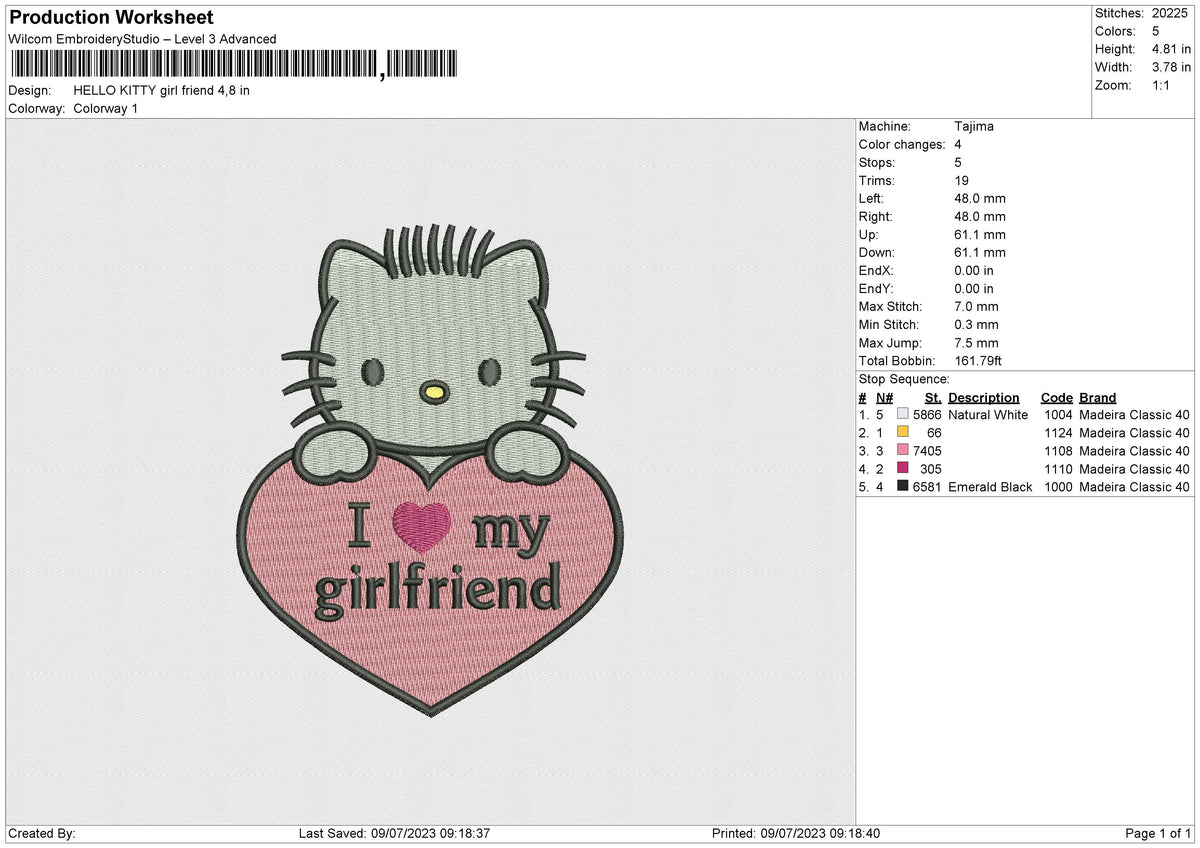Image resolution: width=1200 pixels, height=848 pixels.
Task: Click the Up value '61.1 mm'
Action: click(980, 234)
